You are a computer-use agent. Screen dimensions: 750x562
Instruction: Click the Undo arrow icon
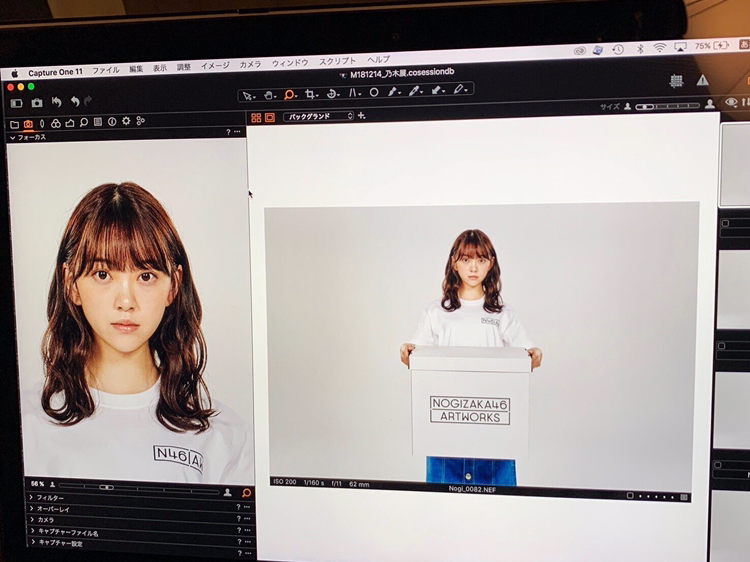(x=75, y=101)
